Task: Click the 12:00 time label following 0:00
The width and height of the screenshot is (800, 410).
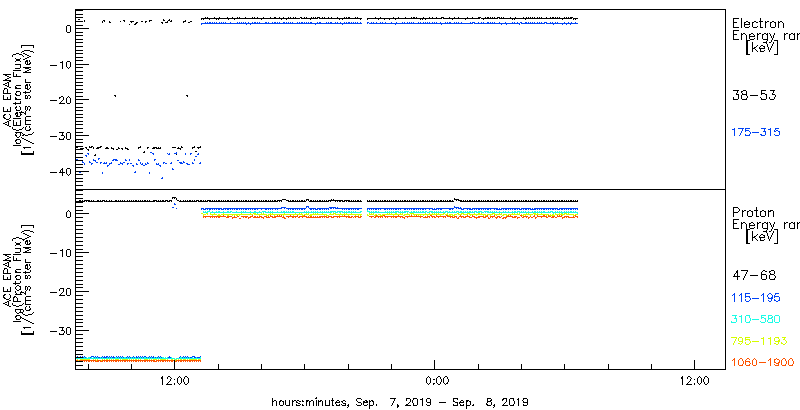Action: tap(694, 381)
